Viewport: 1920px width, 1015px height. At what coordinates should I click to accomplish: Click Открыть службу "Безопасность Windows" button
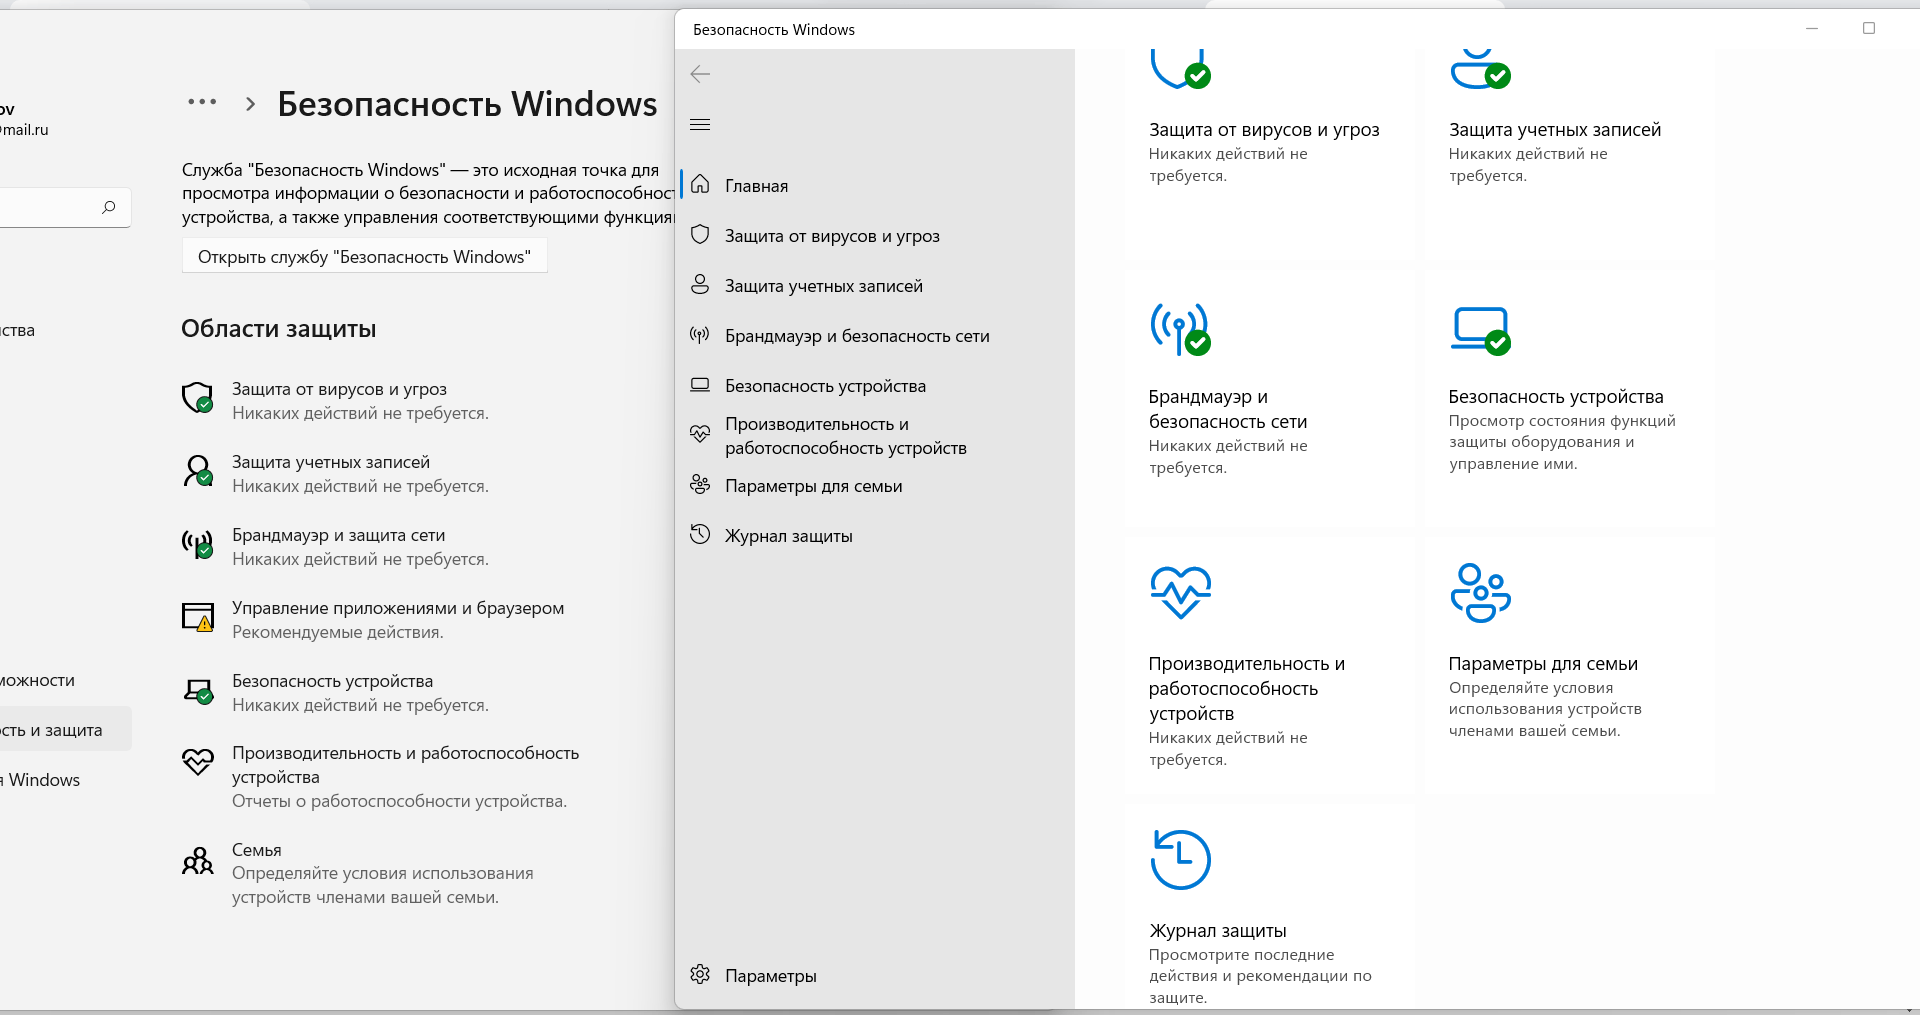364,257
